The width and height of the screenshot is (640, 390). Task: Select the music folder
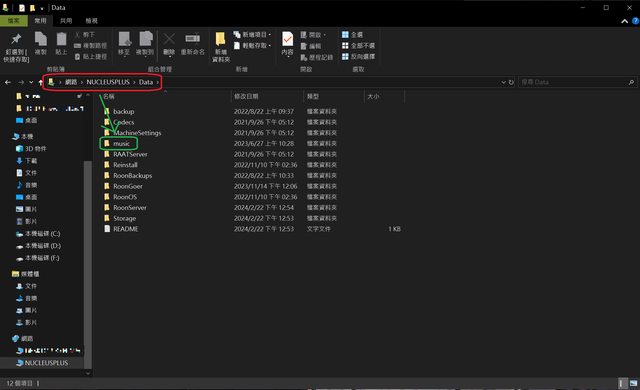coord(121,144)
